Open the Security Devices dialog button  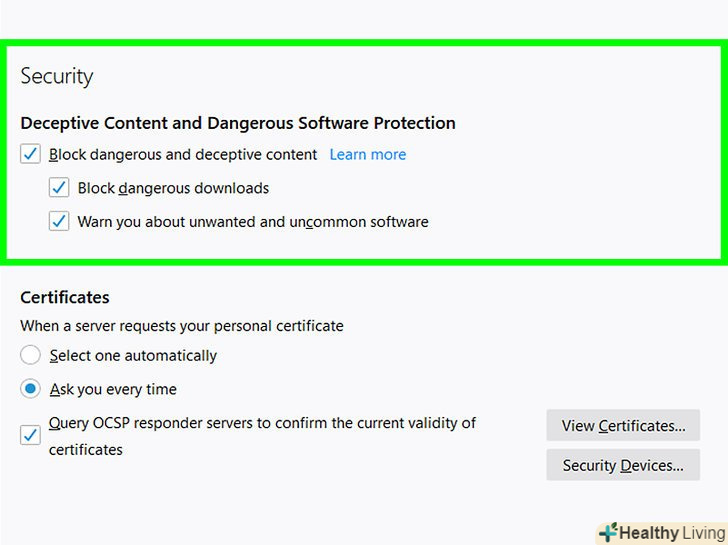(622, 465)
